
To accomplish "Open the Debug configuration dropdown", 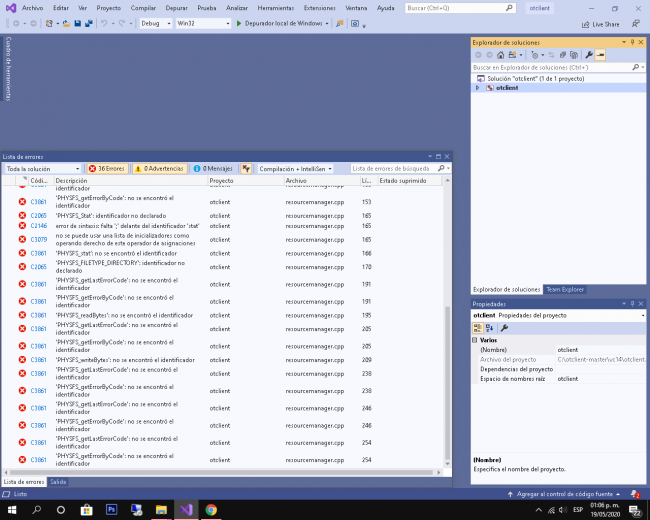I will tap(155, 24).
